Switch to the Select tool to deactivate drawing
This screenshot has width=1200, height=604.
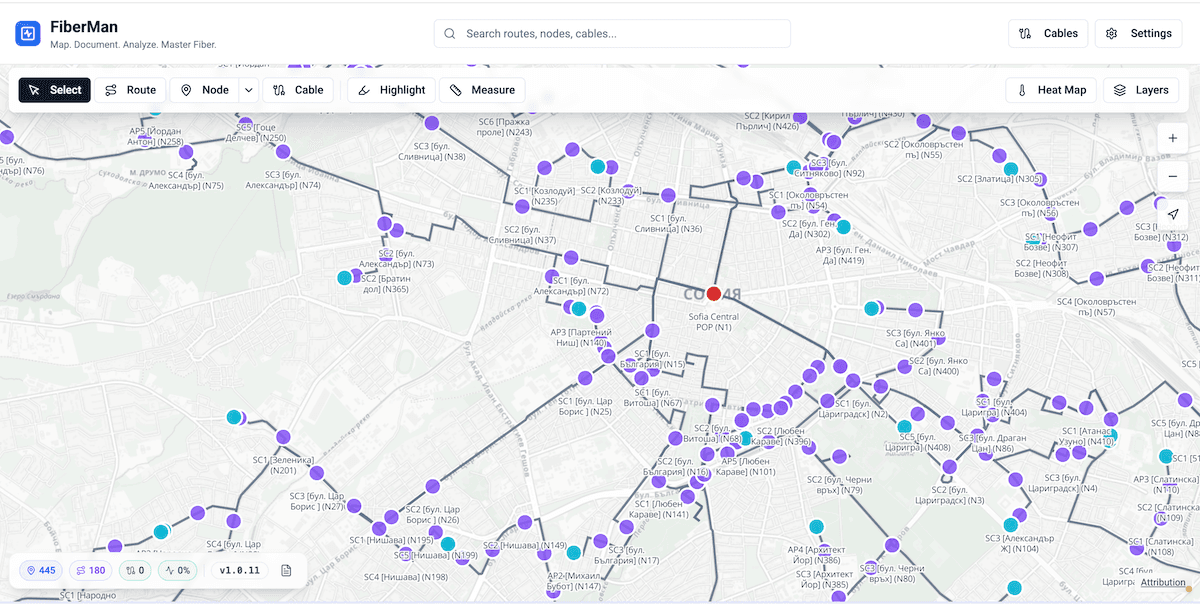54,89
